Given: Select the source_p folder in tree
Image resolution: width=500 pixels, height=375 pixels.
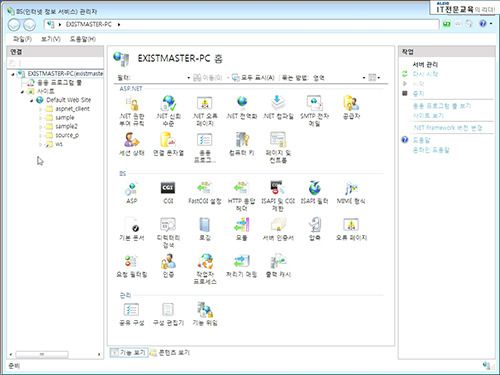Looking at the screenshot, I should pos(67,135).
